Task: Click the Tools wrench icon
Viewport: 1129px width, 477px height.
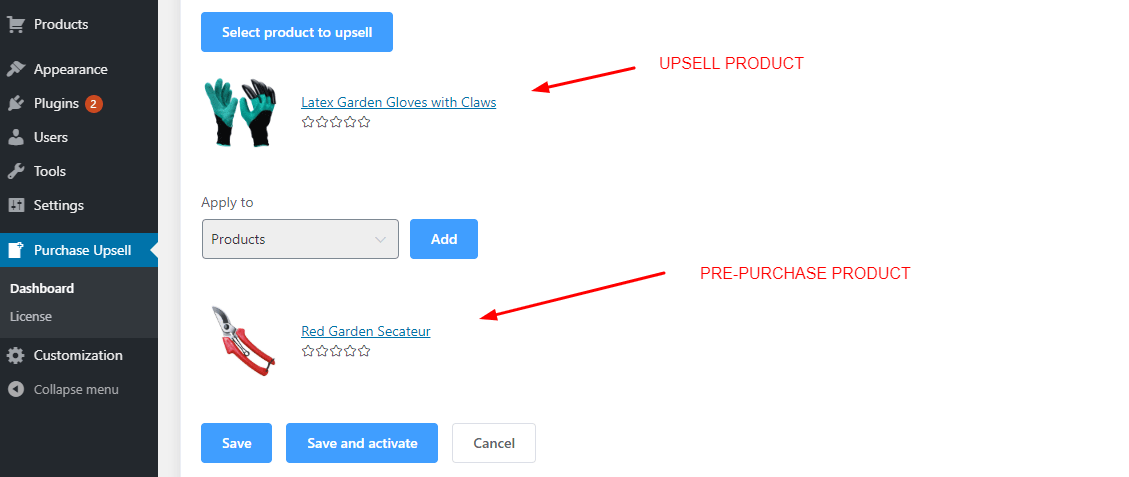Action: click(16, 171)
